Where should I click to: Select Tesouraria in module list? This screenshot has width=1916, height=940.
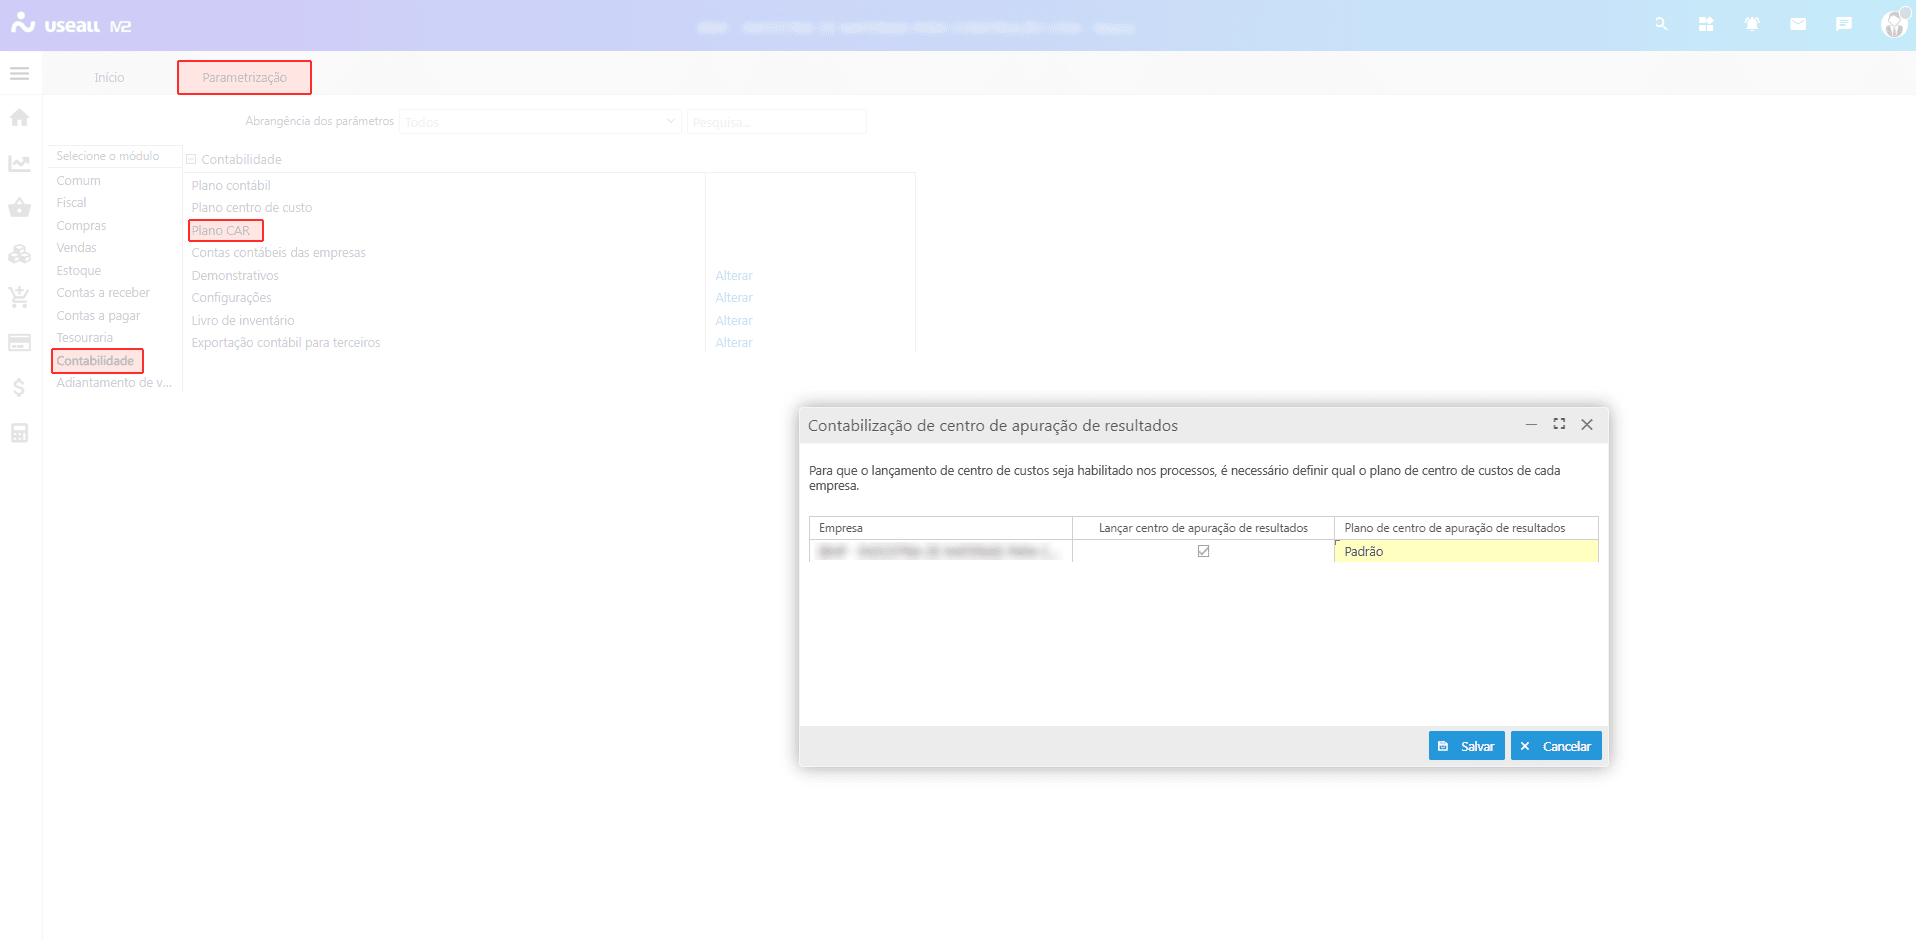[85, 338]
